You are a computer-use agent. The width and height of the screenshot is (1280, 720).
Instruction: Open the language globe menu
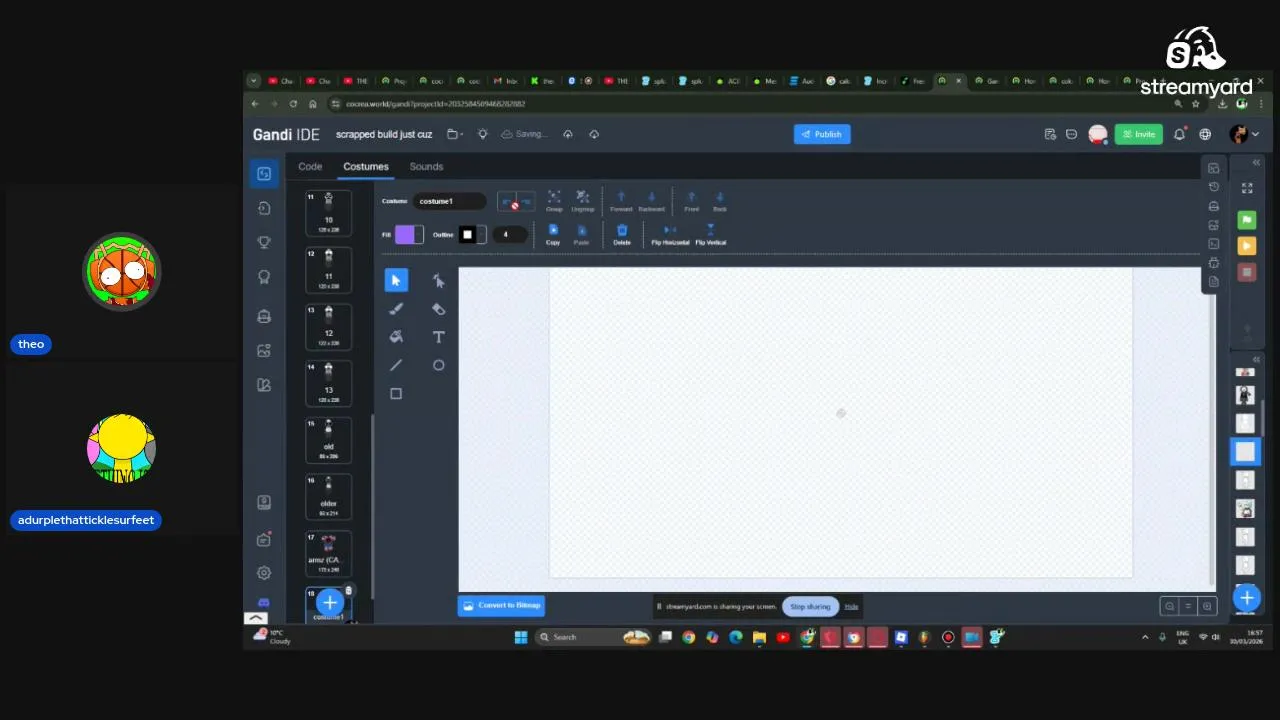1205,134
